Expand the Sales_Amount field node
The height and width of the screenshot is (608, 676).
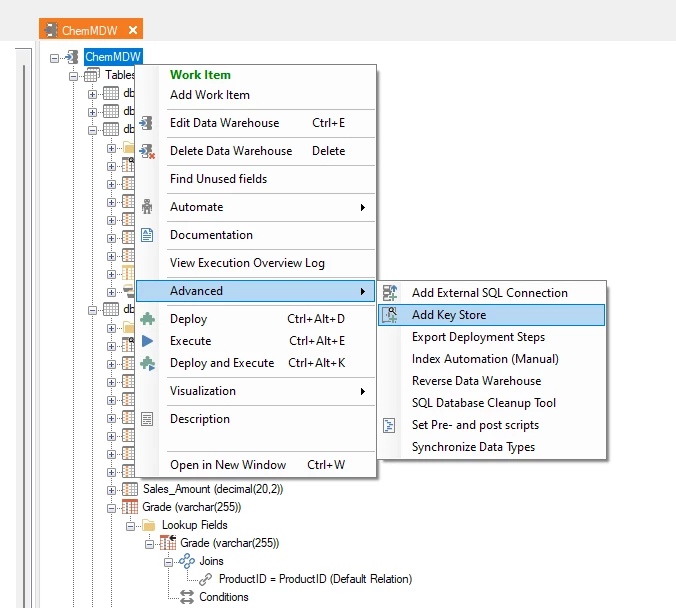[111, 490]
